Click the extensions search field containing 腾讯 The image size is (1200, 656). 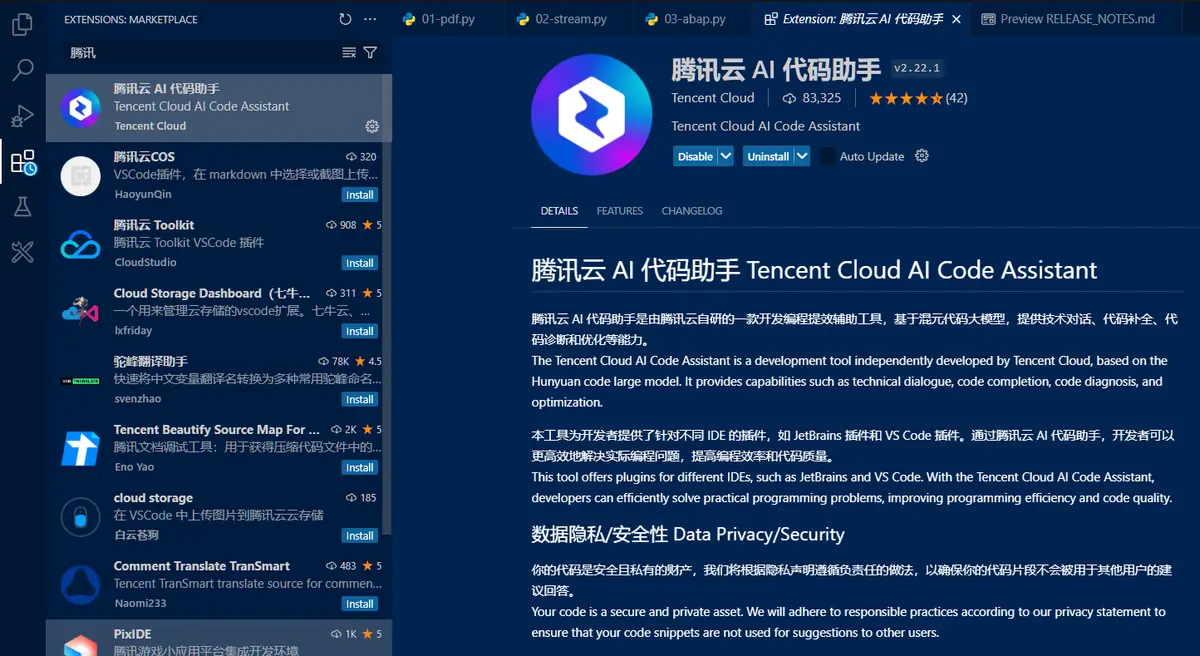pyautogui.click(x=200, y=52)
